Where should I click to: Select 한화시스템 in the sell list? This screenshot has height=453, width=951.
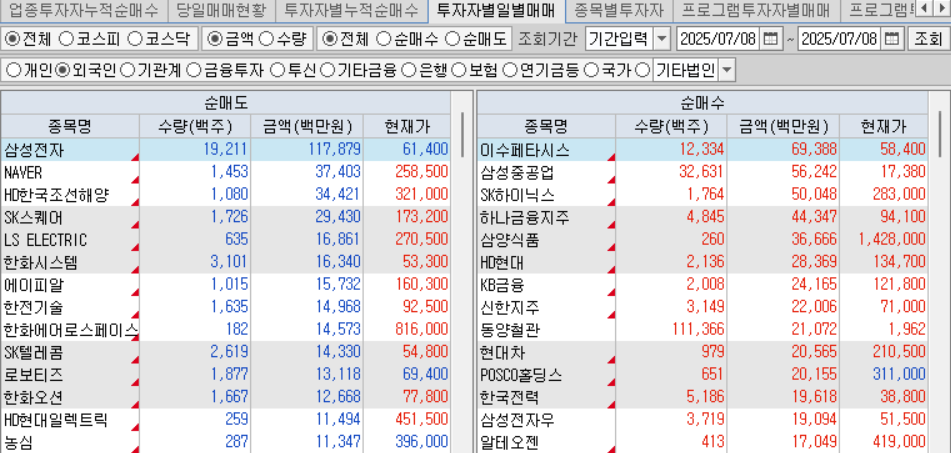pyautogui.click(x=225, y=263)
